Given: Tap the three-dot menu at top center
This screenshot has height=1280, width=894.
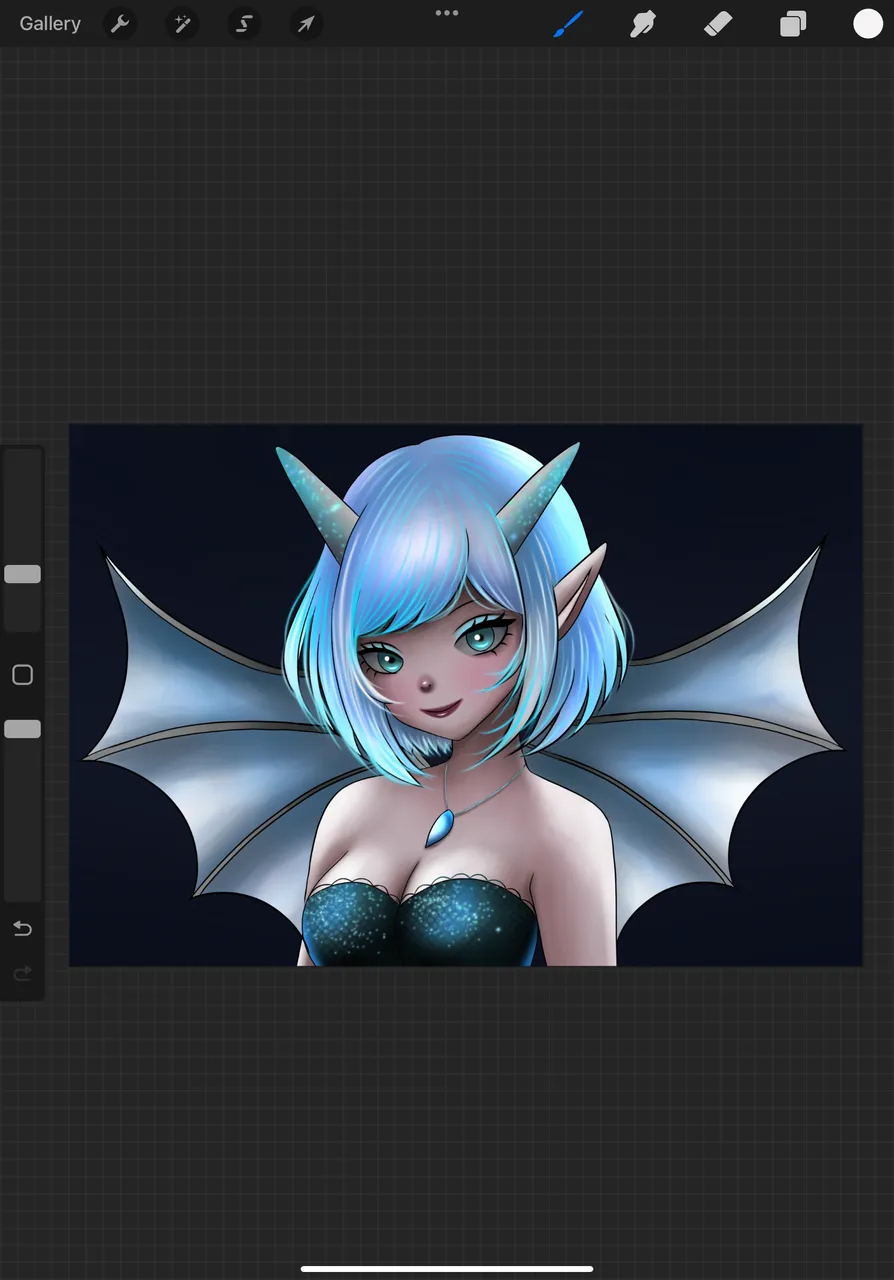Looking at the screenshot, I should click(447, 13).
